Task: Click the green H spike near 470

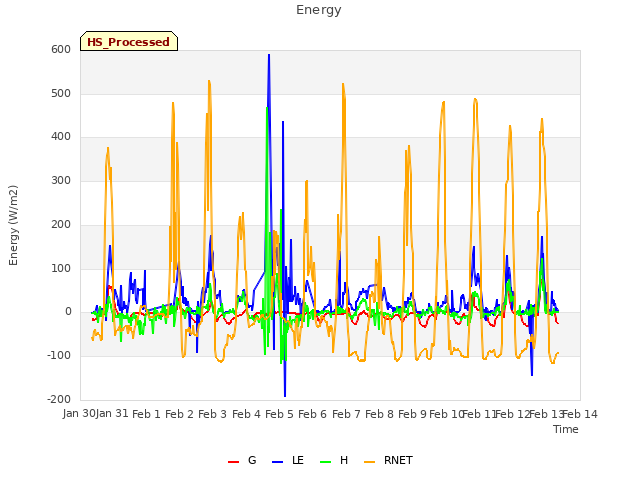Action: point(267,108)
